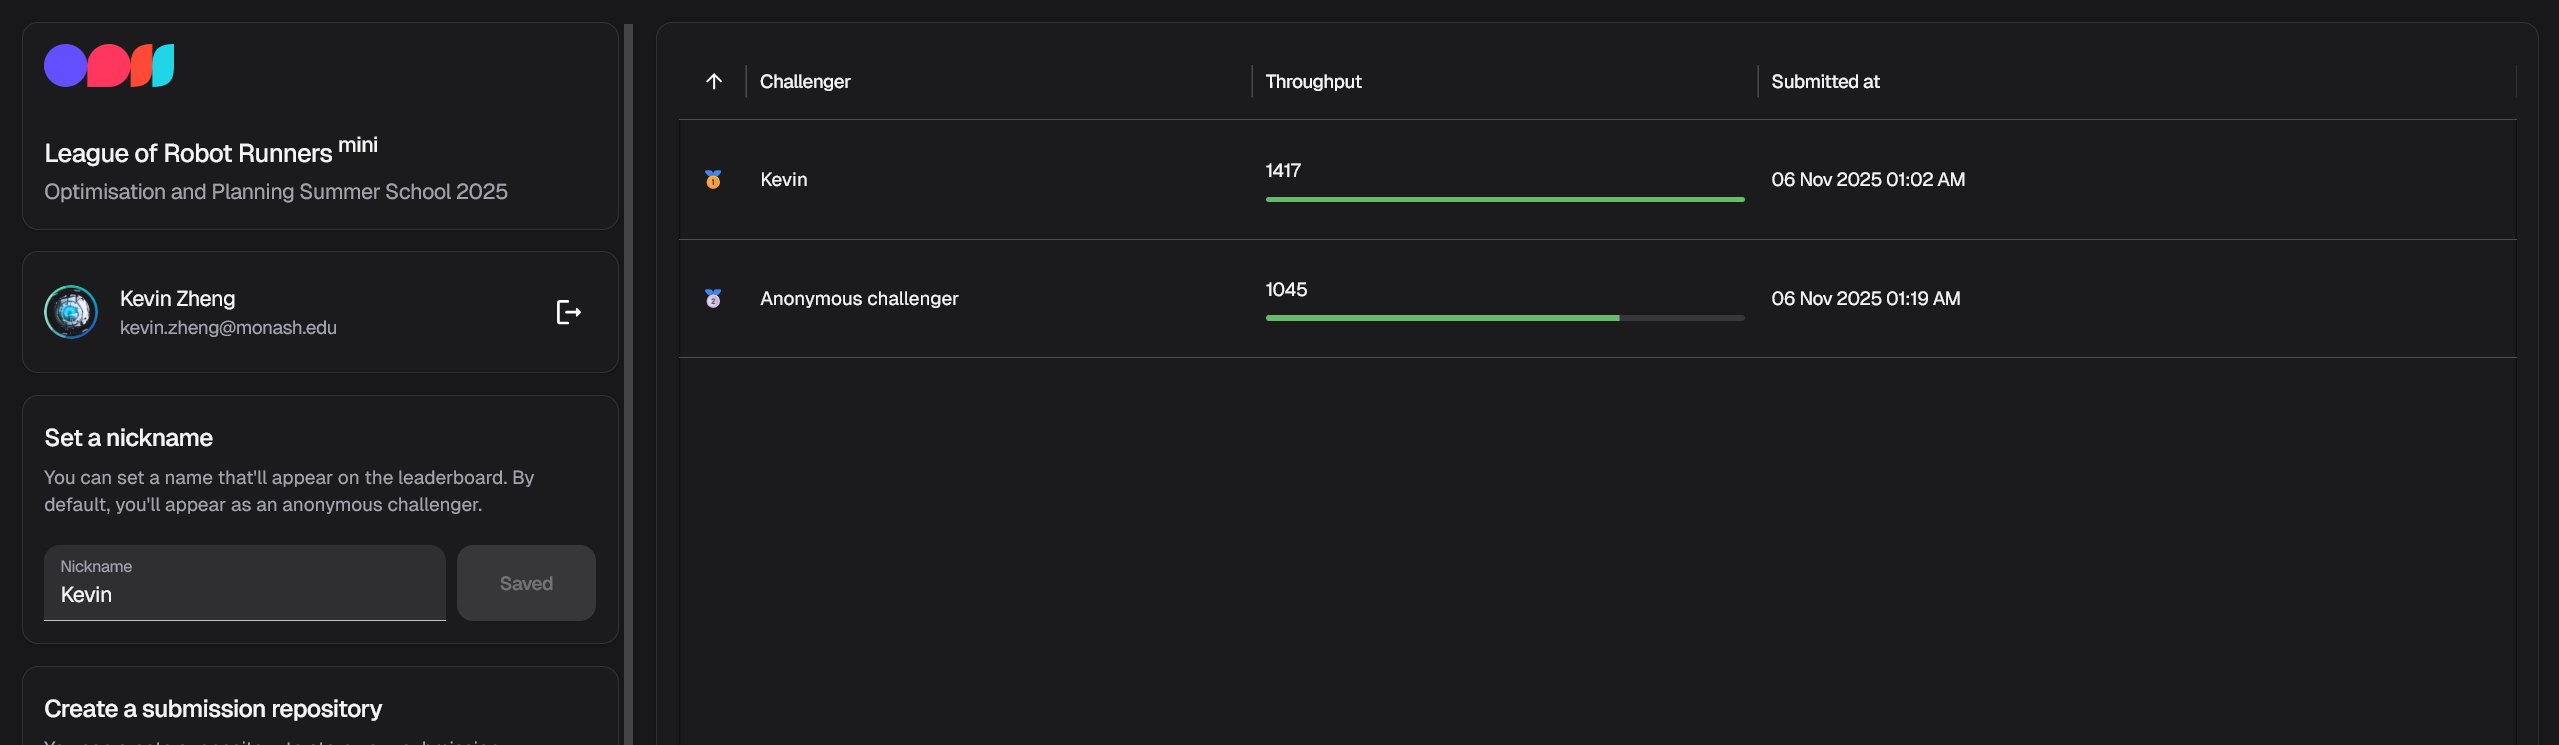Screen dimensions: 2559x745
Task: Select the Anonymous challenger entry name
Action: [x=859, y=299]
